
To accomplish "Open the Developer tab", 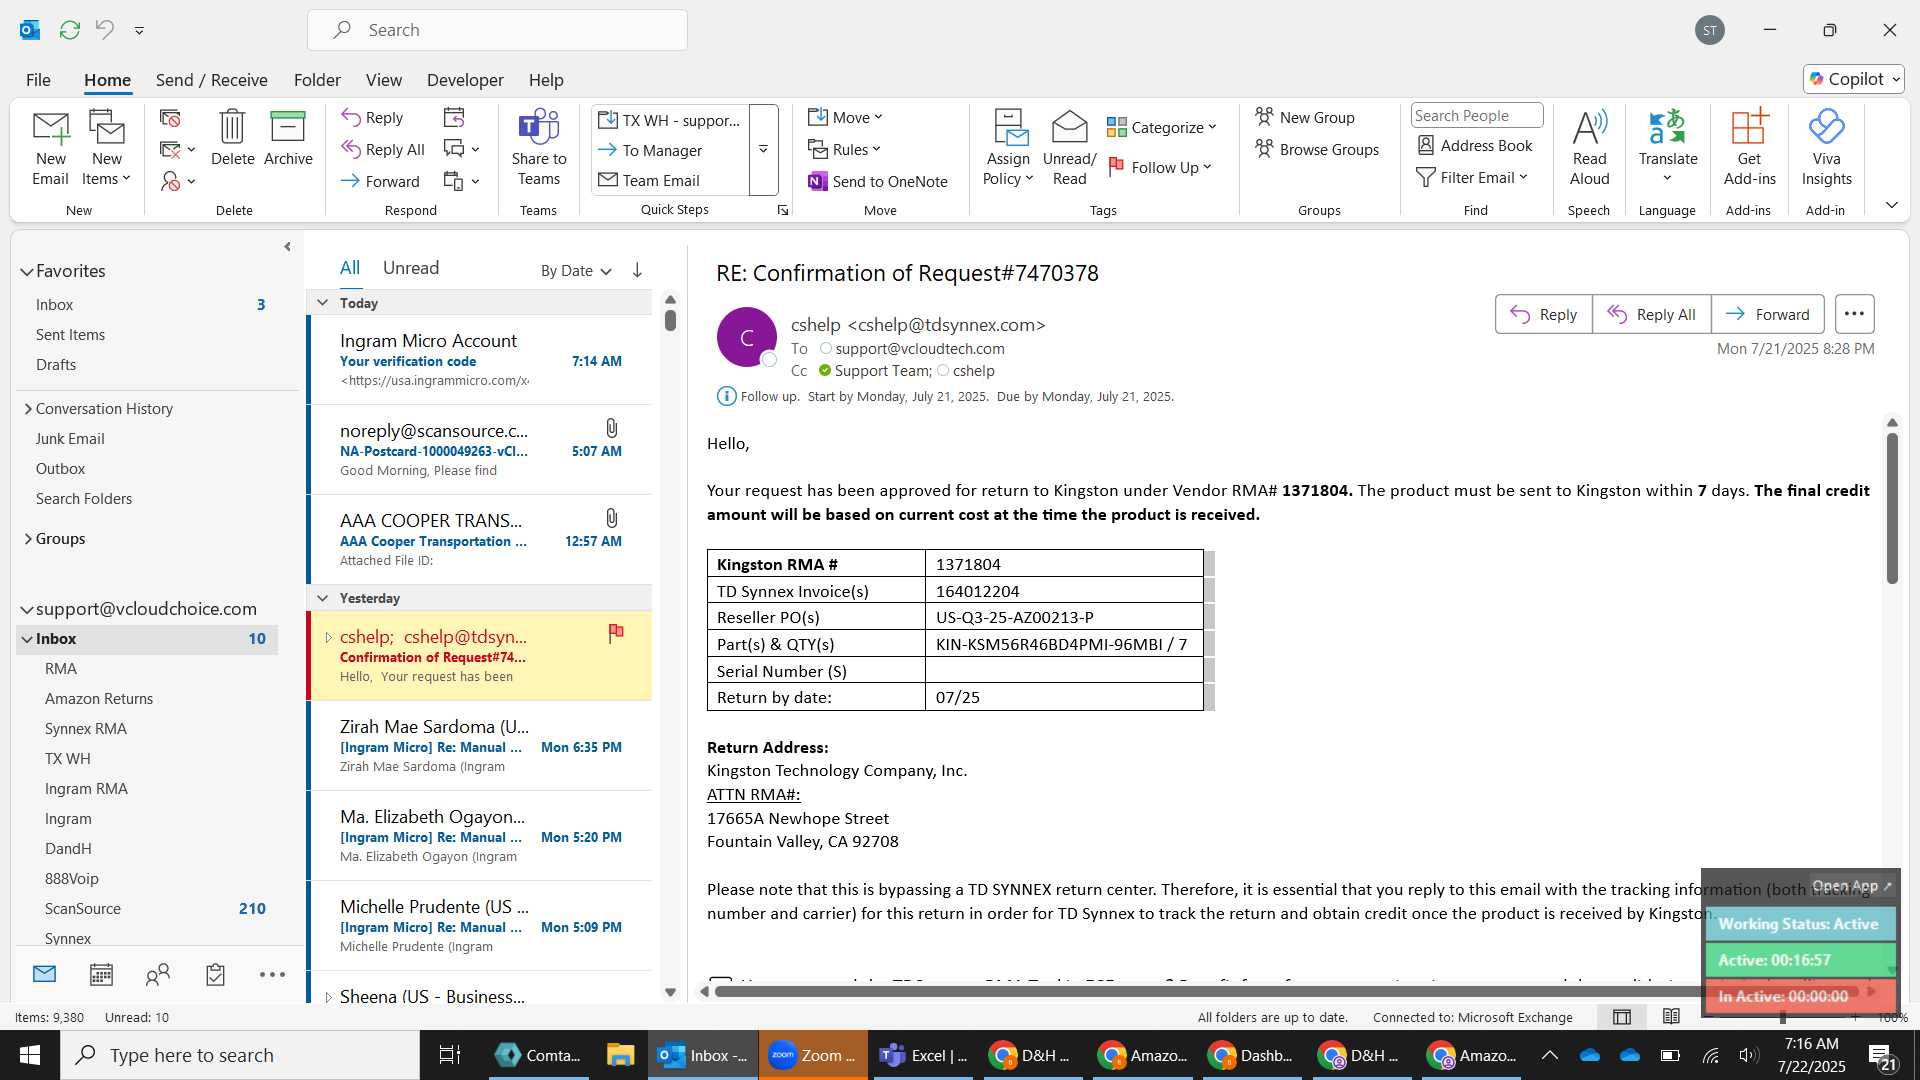I will tap(465, 80).
